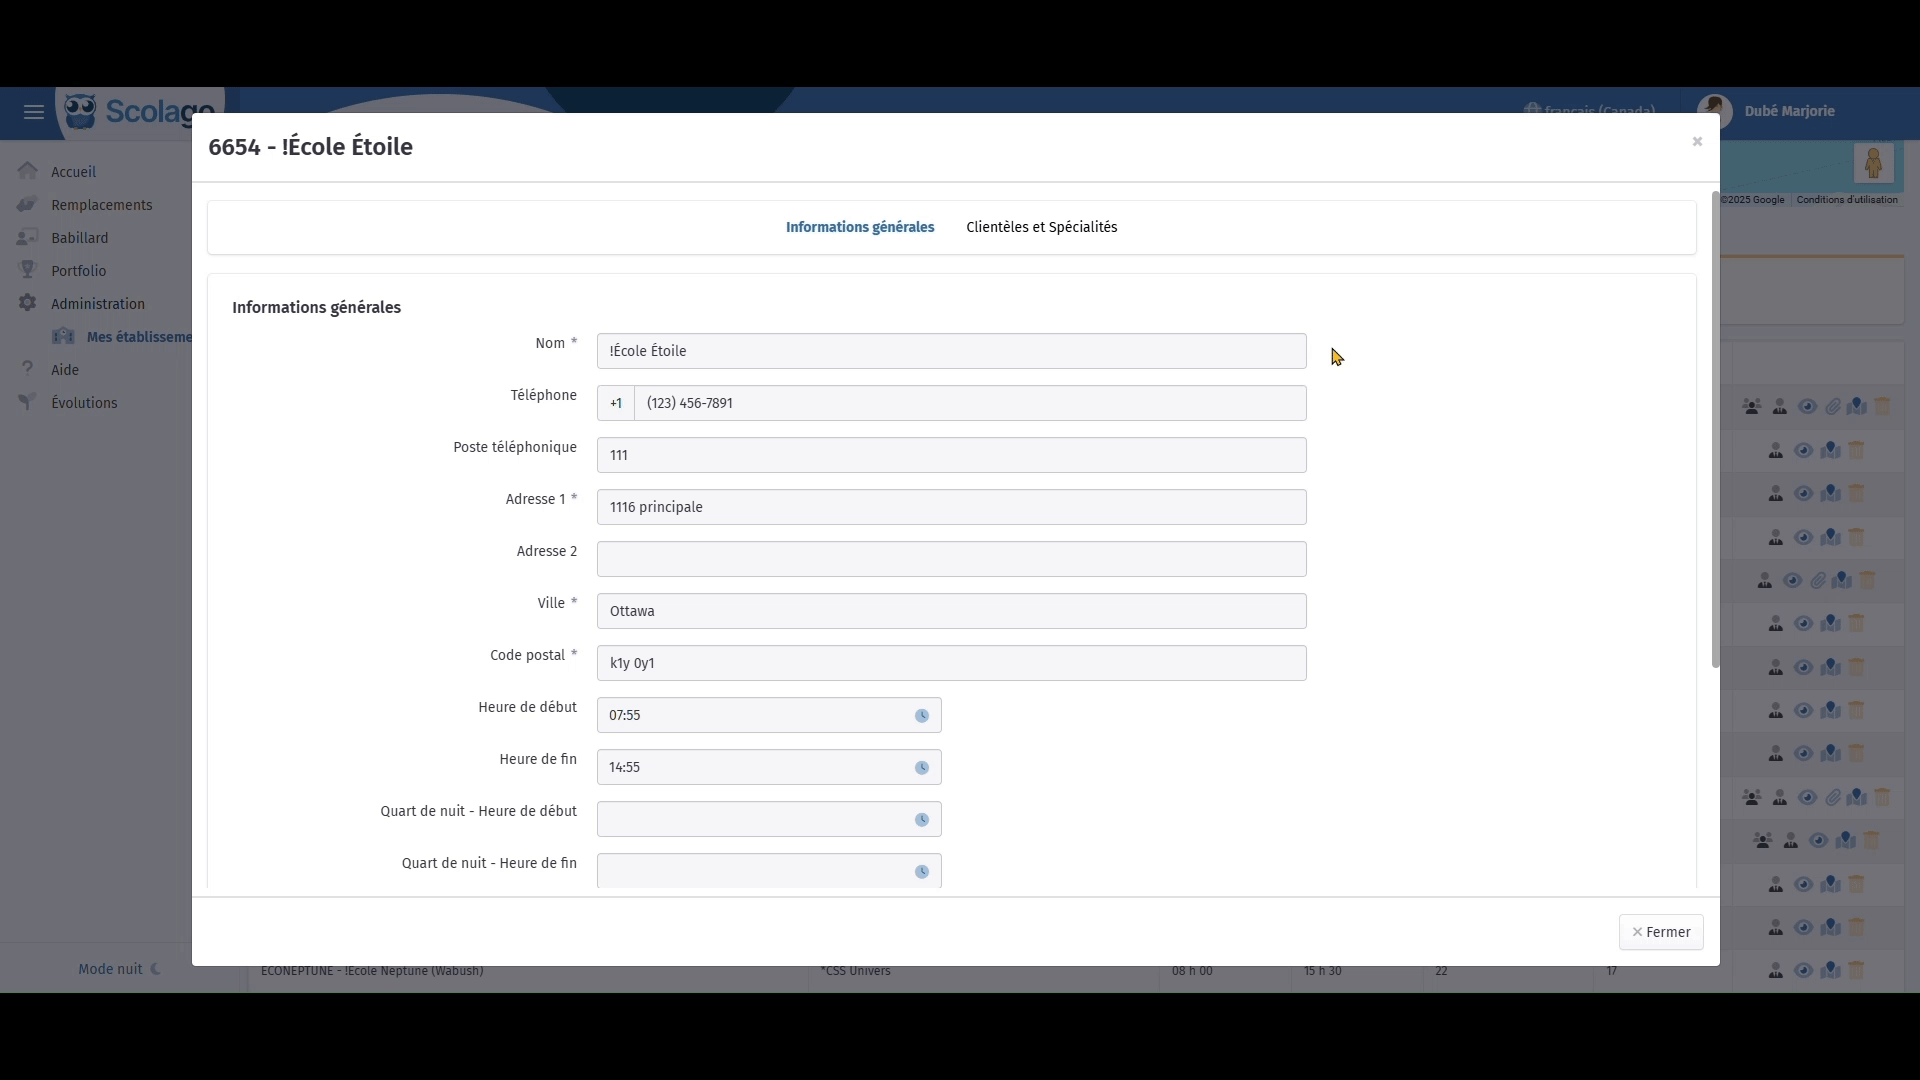Viewport: 1920px width, 1080px height.
Task: Click the Code postal field
Action: tap(950, 663)
